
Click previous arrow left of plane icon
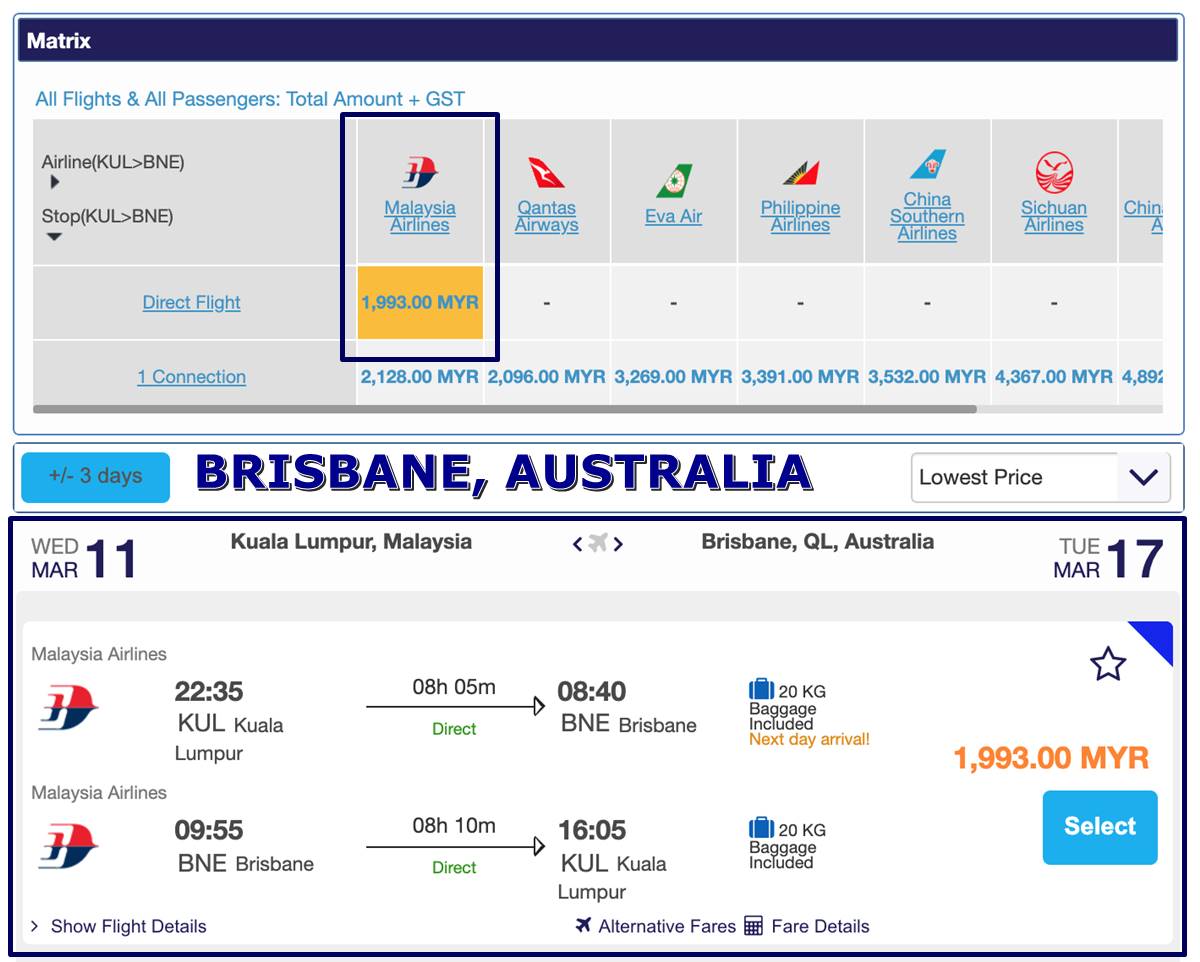click(x=577, y=544)
